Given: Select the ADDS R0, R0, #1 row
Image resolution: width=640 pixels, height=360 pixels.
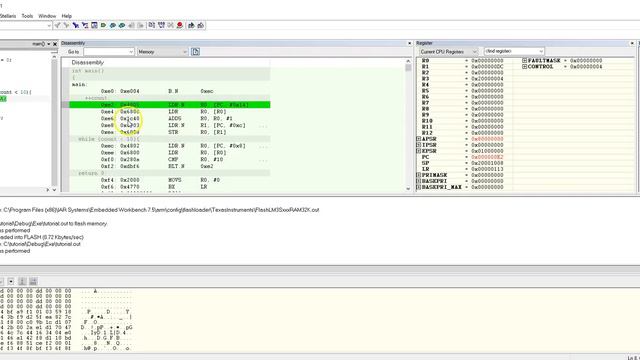Looking at the screenshot, I should click(170, 118).
